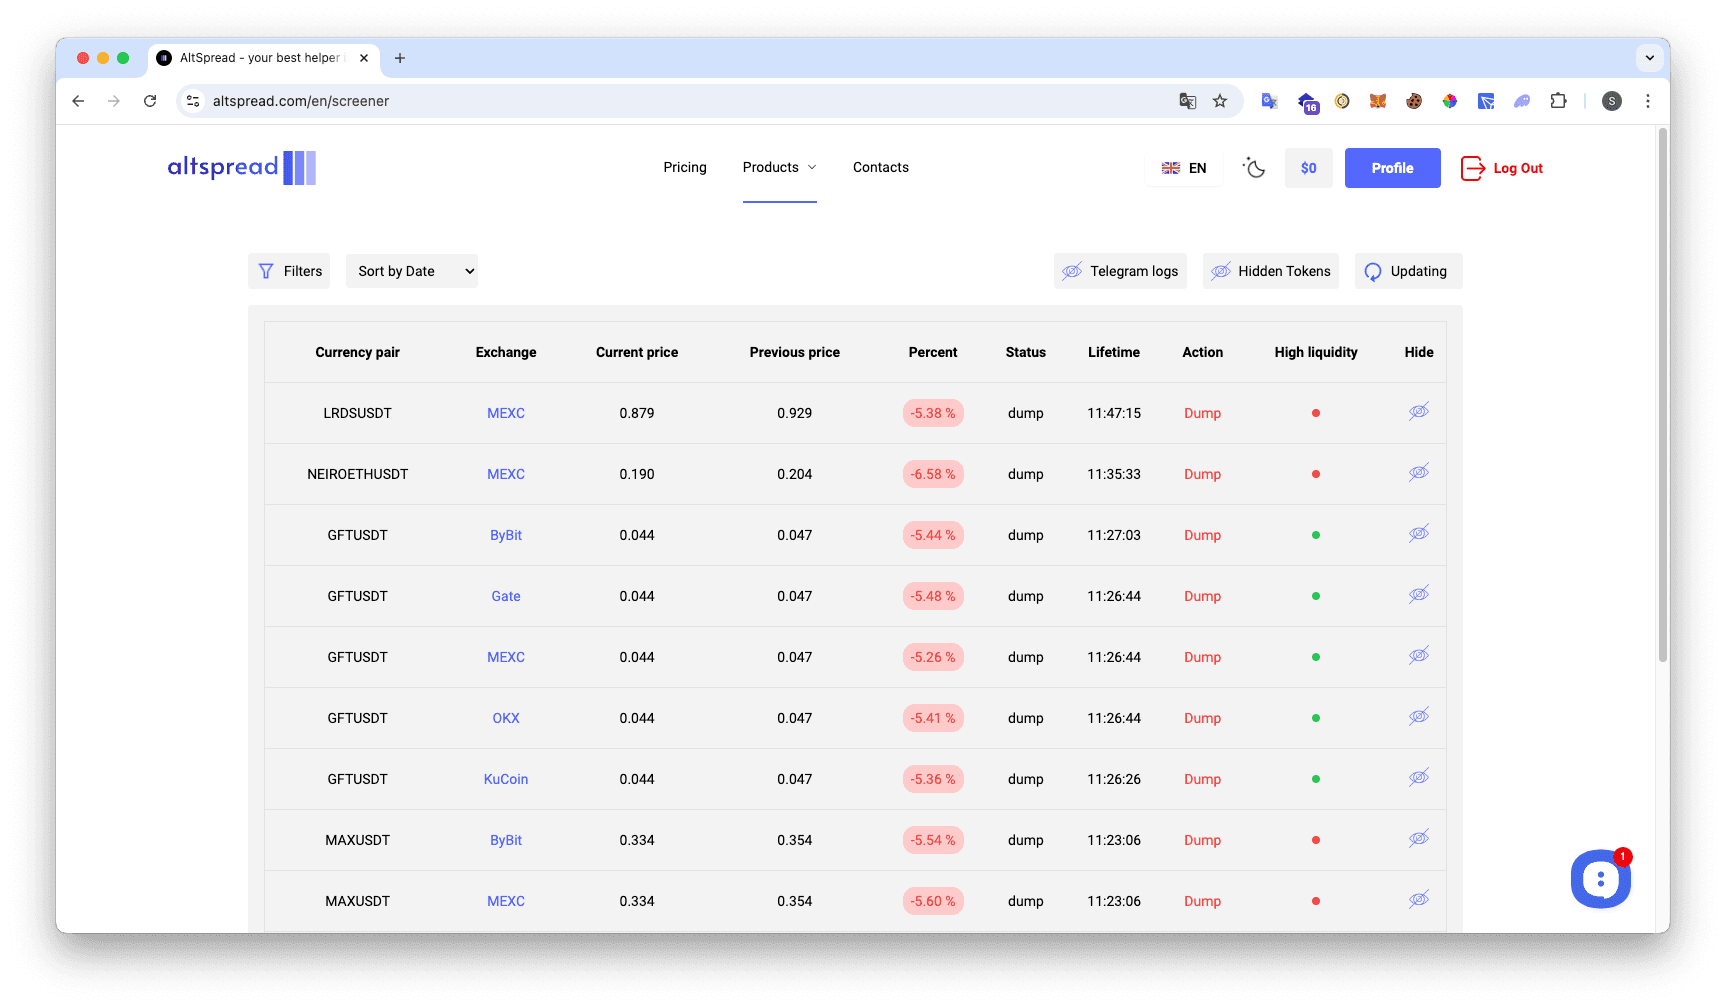Open the extension with 16 badge
Viewport: 1726px width, 1007px height.
pos(1307,102)
